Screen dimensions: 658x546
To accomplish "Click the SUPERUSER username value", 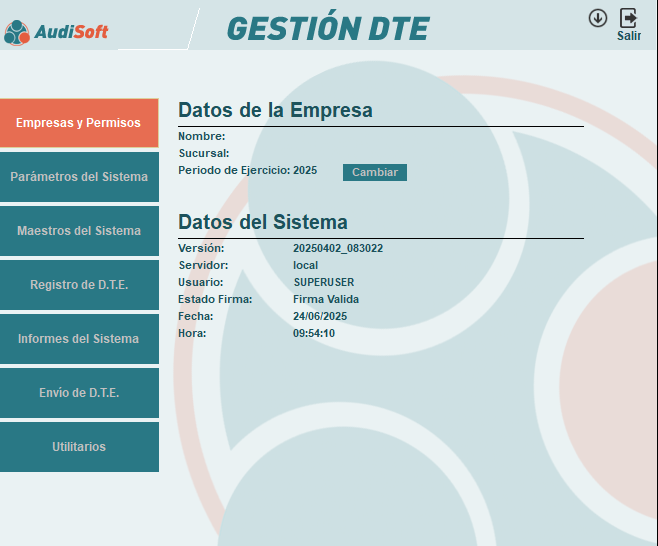I will click(x=323, y=282).
